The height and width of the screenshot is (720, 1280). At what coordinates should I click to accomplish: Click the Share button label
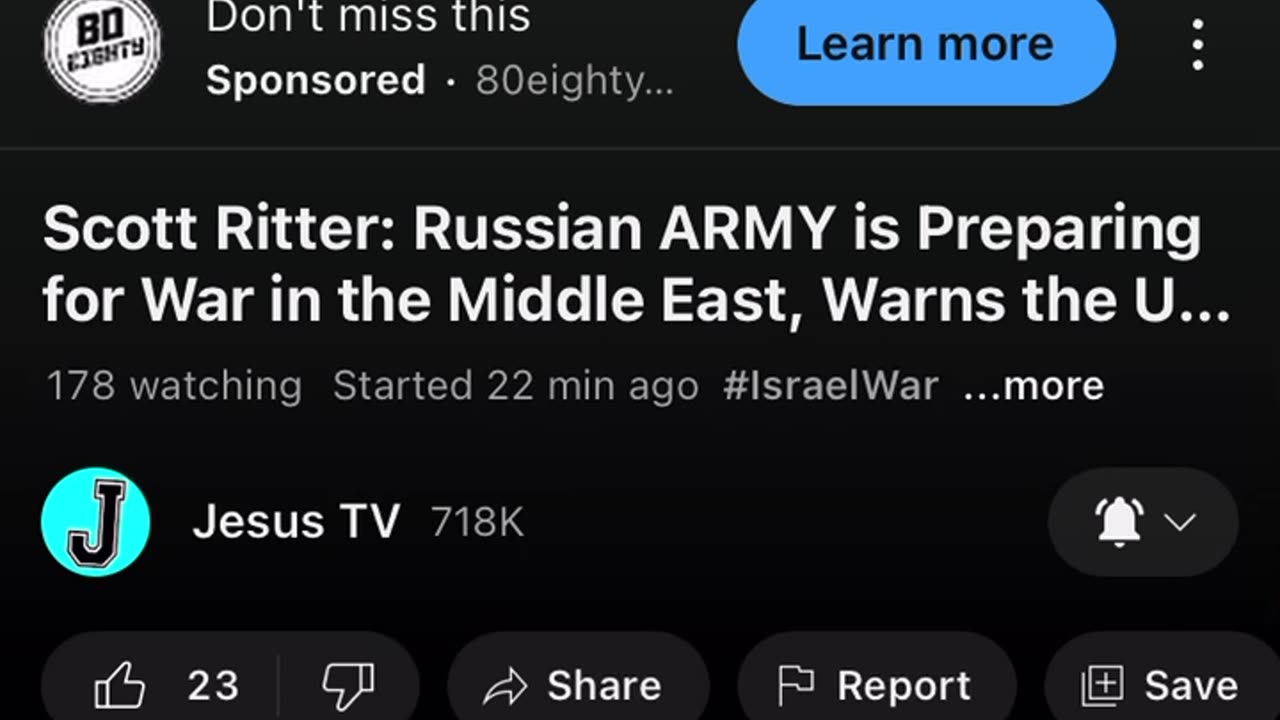pos(604,686)
